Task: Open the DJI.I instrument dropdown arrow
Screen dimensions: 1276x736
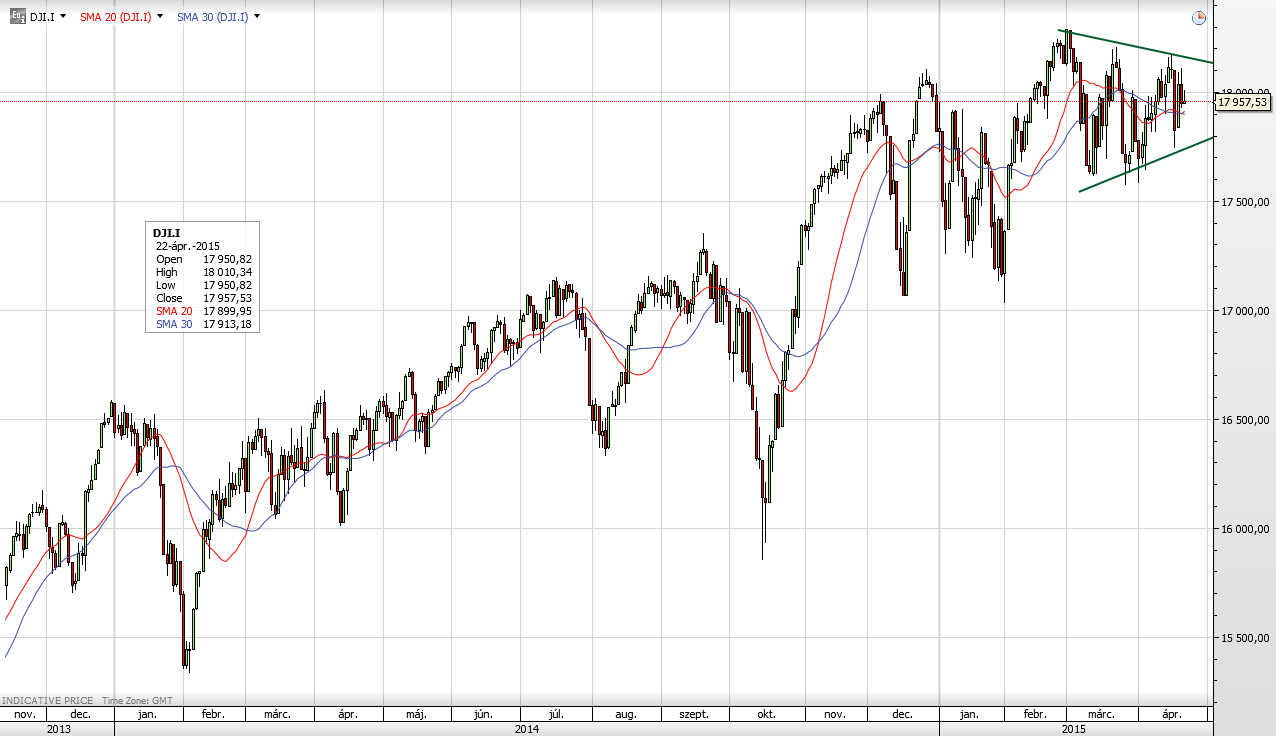Action: [x=64, y=17]
